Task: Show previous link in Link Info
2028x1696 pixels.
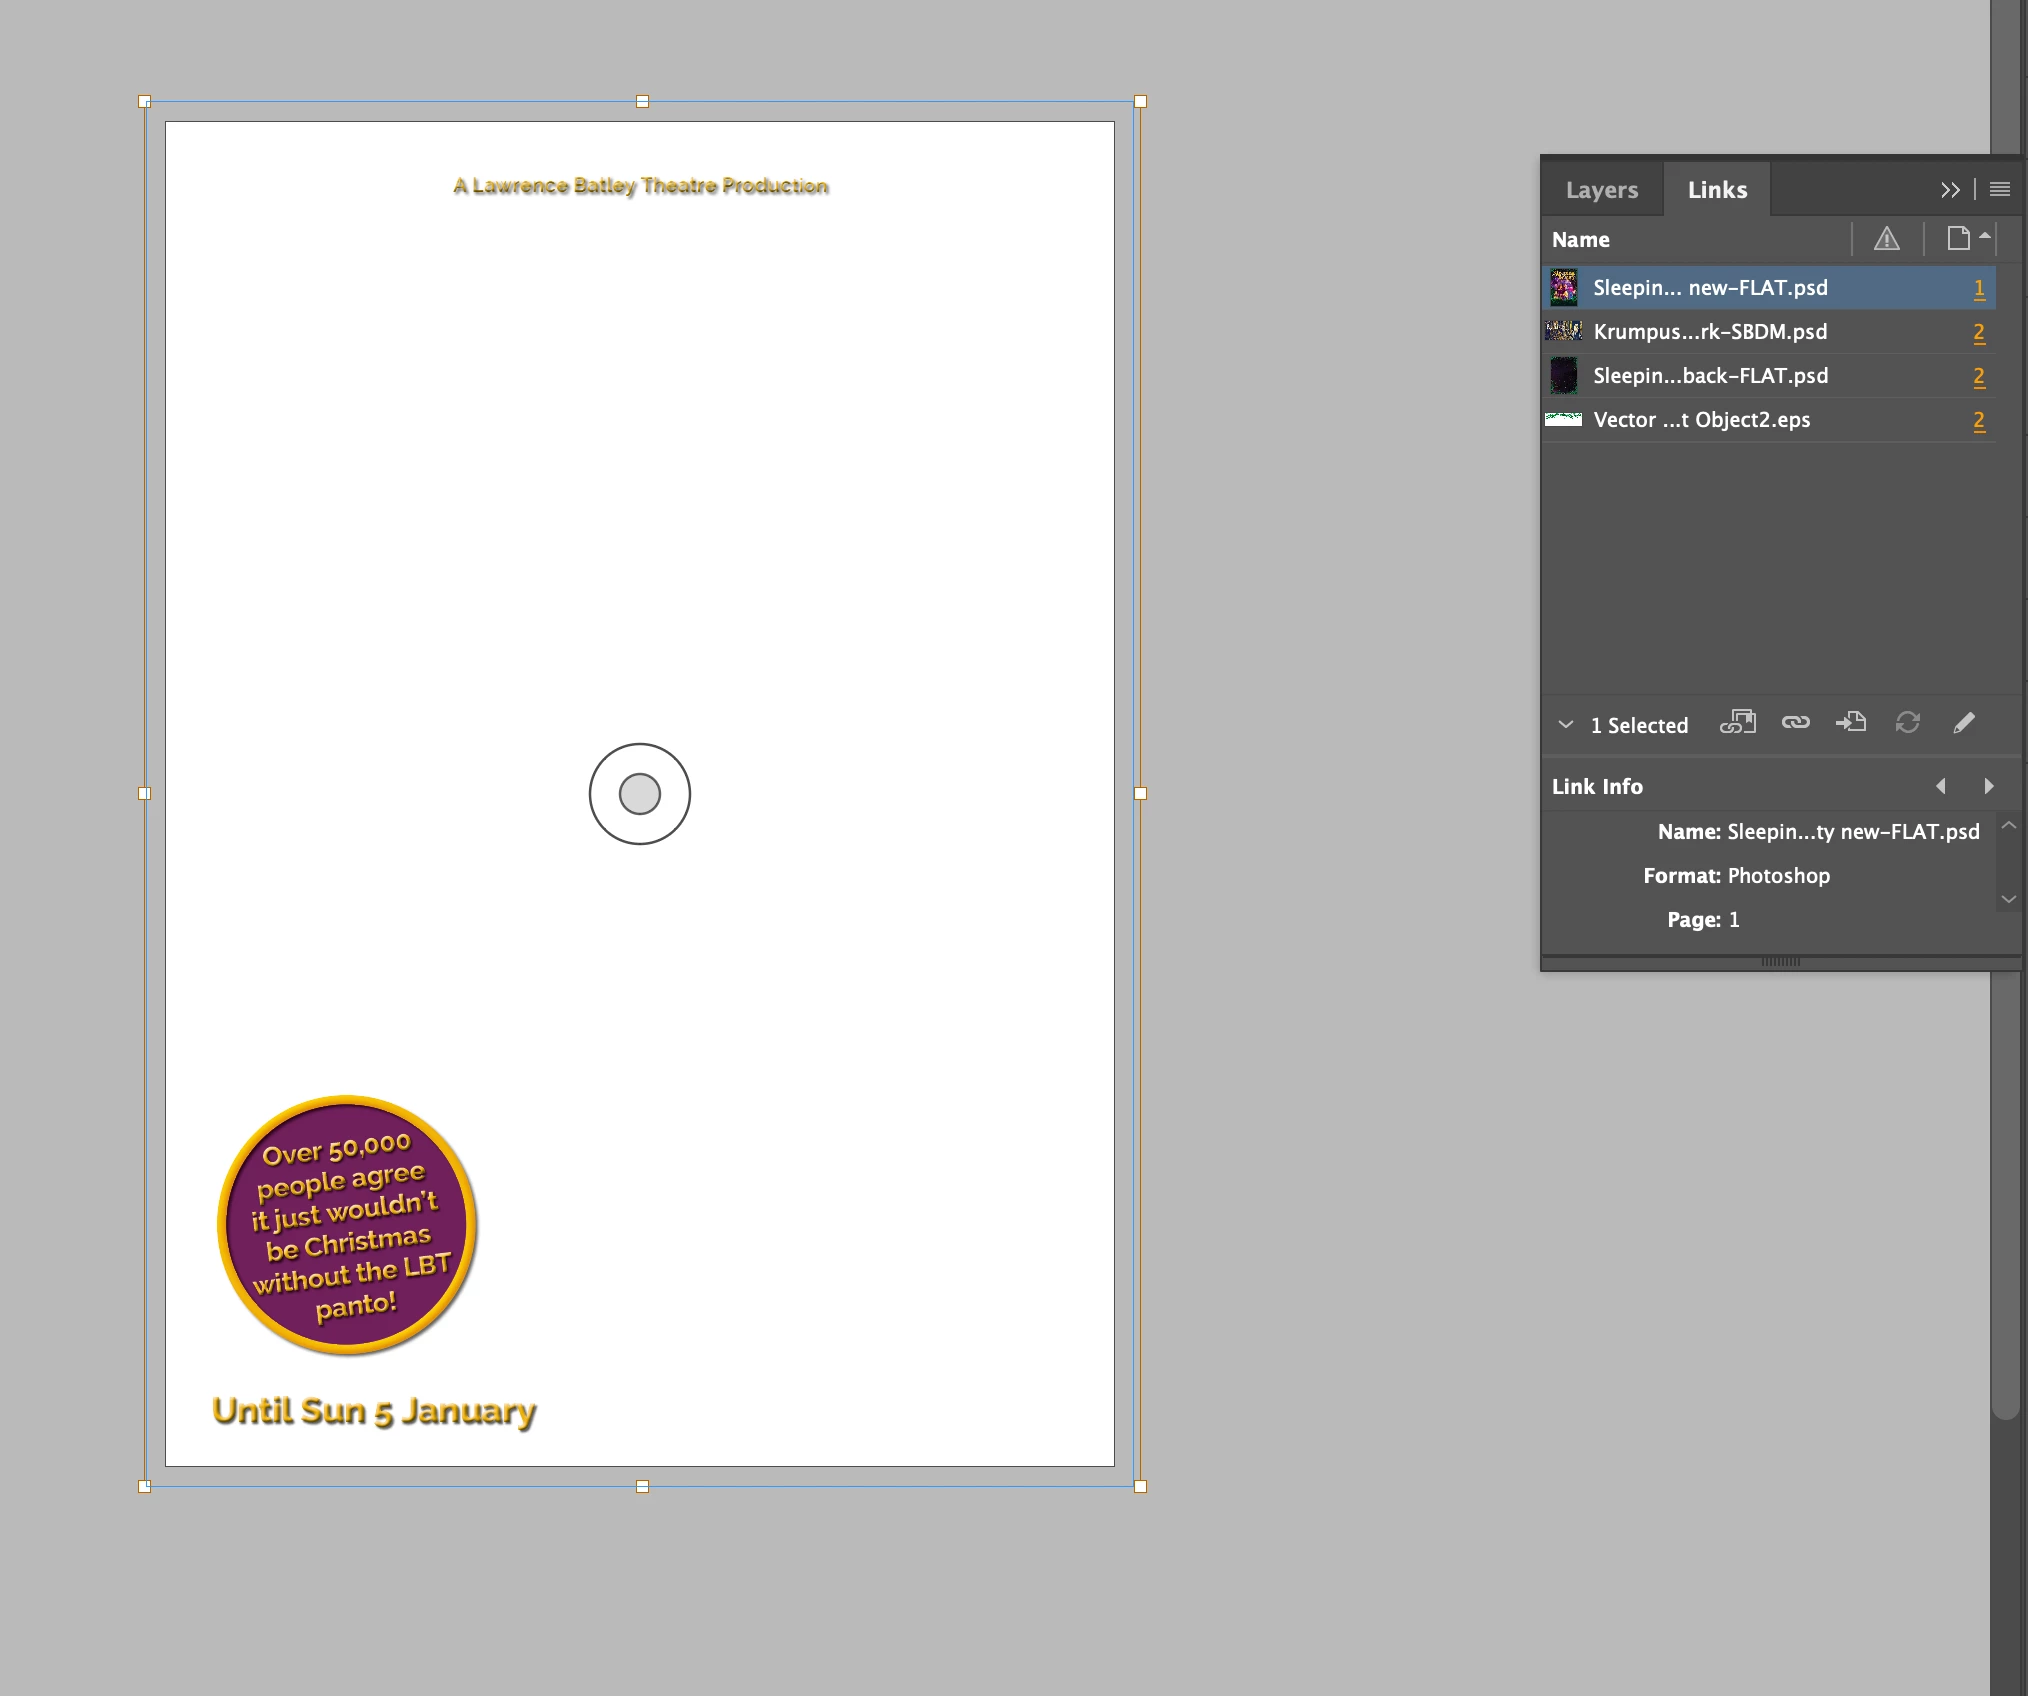Action: point(1941,786)
